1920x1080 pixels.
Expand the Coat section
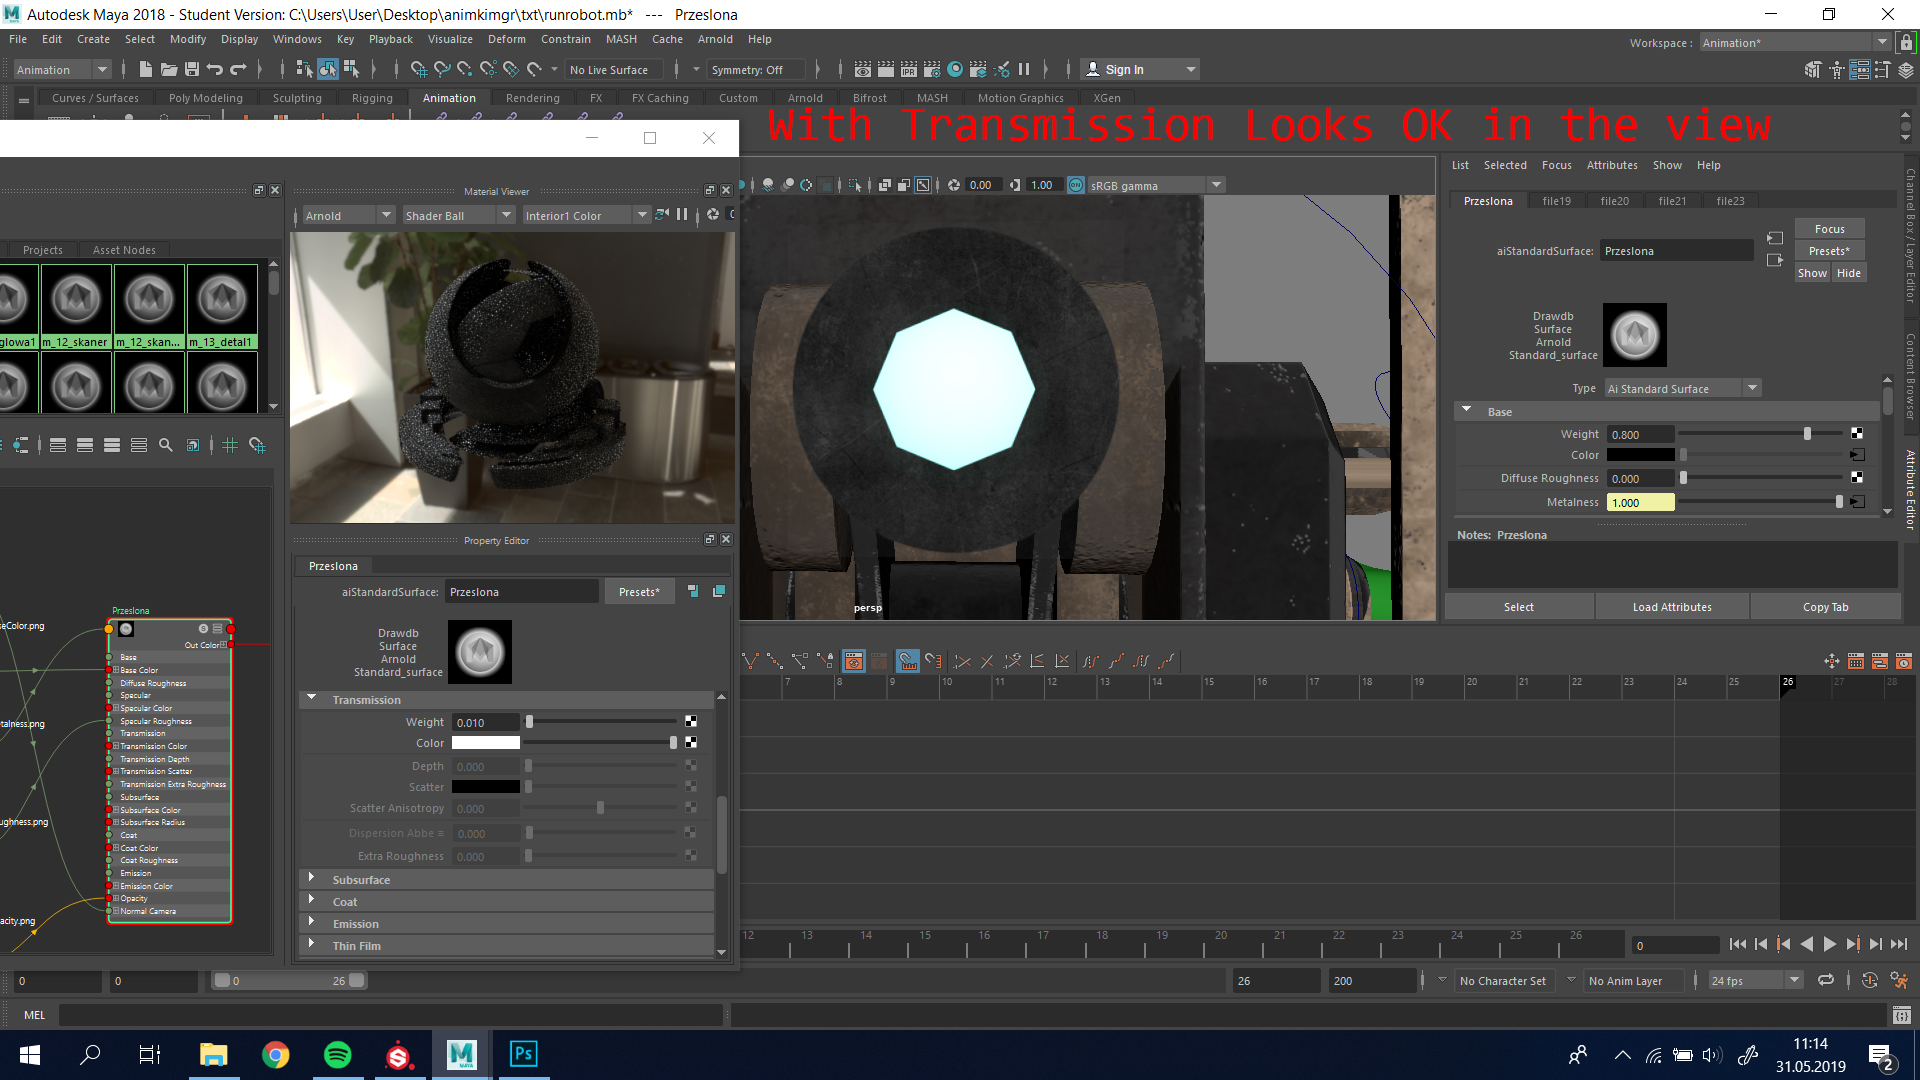[x=312, y=901]
